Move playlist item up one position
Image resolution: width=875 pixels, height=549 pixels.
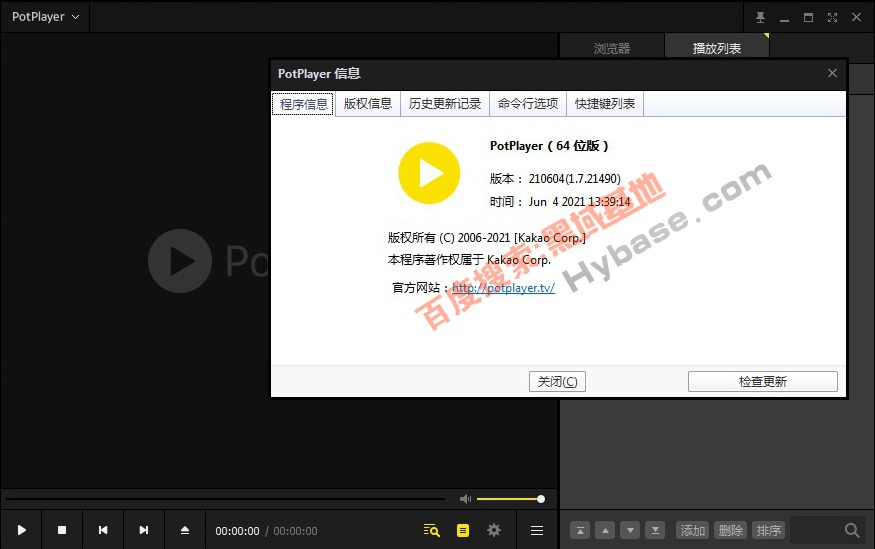pos(605,530)
